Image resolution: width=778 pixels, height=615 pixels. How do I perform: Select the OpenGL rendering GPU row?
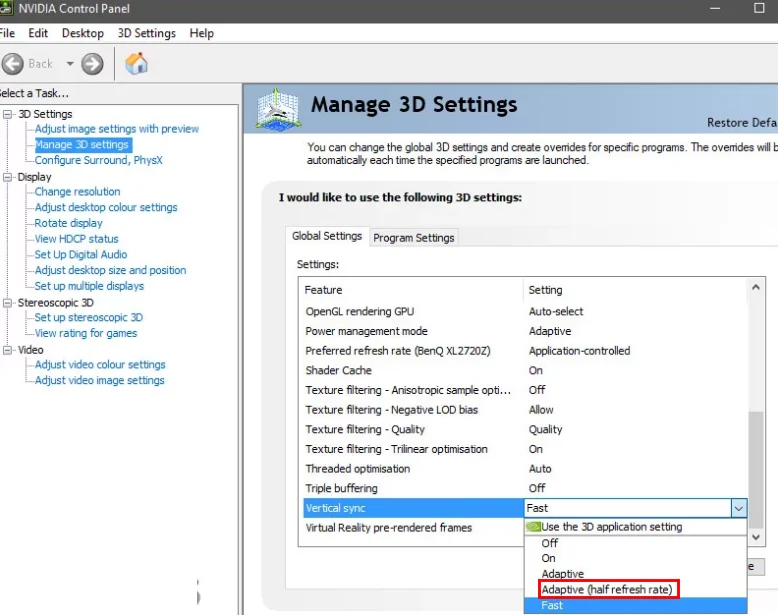(524, 312)
